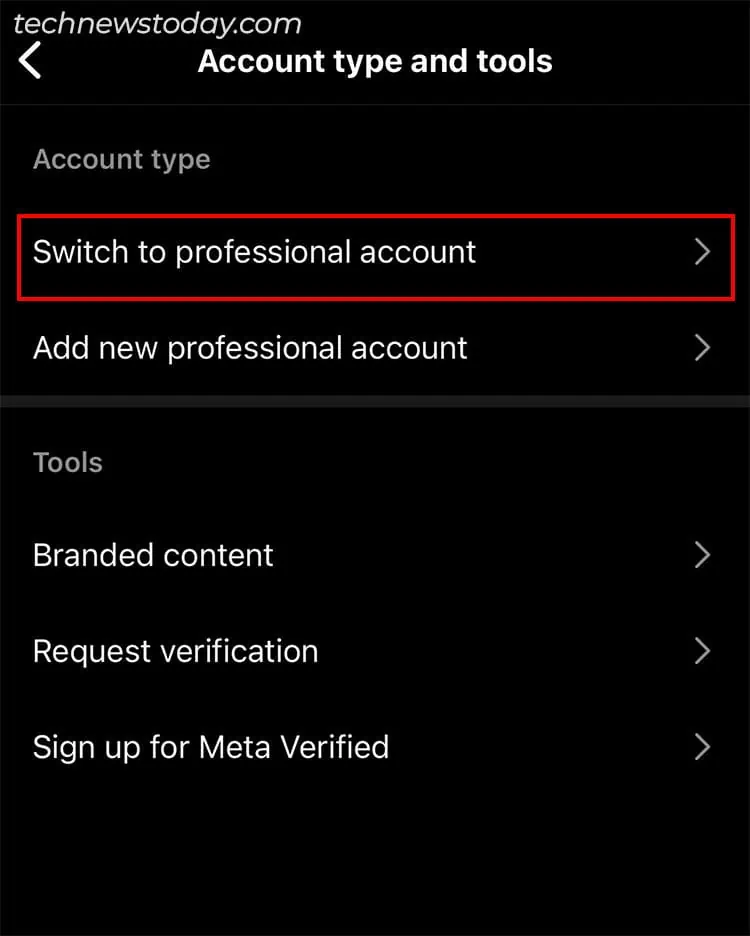
Task: Open Add new professional account
Action: coord(250,348)
